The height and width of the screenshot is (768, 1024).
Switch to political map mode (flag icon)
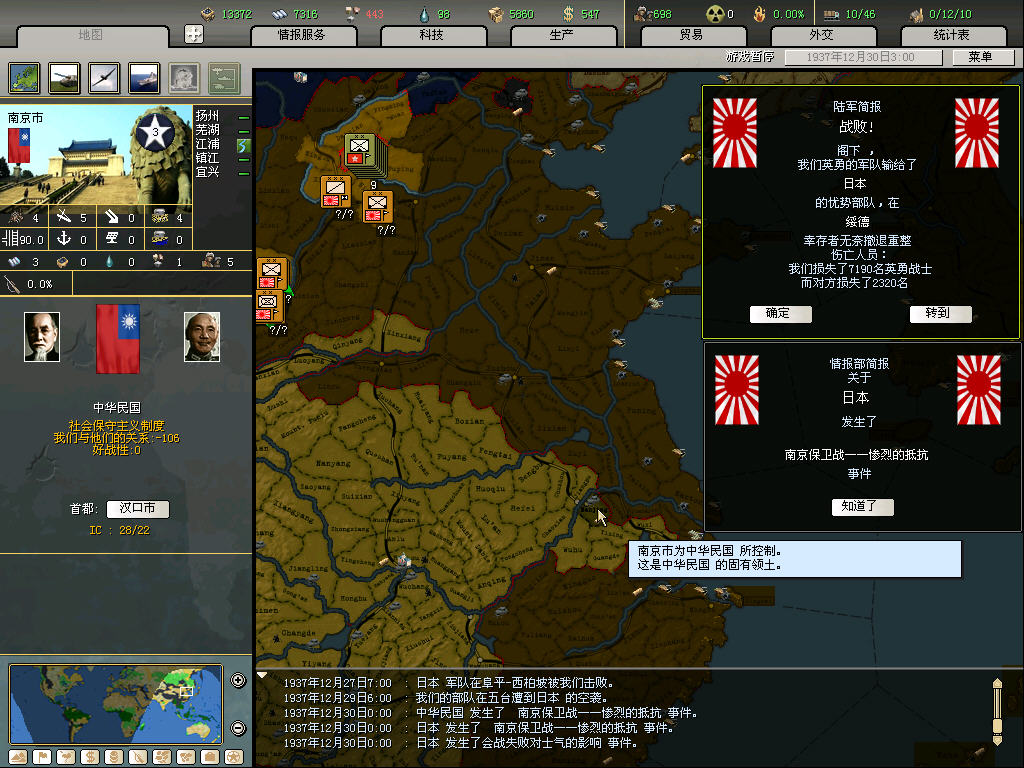pyautogui.click(x=42, y=757)
